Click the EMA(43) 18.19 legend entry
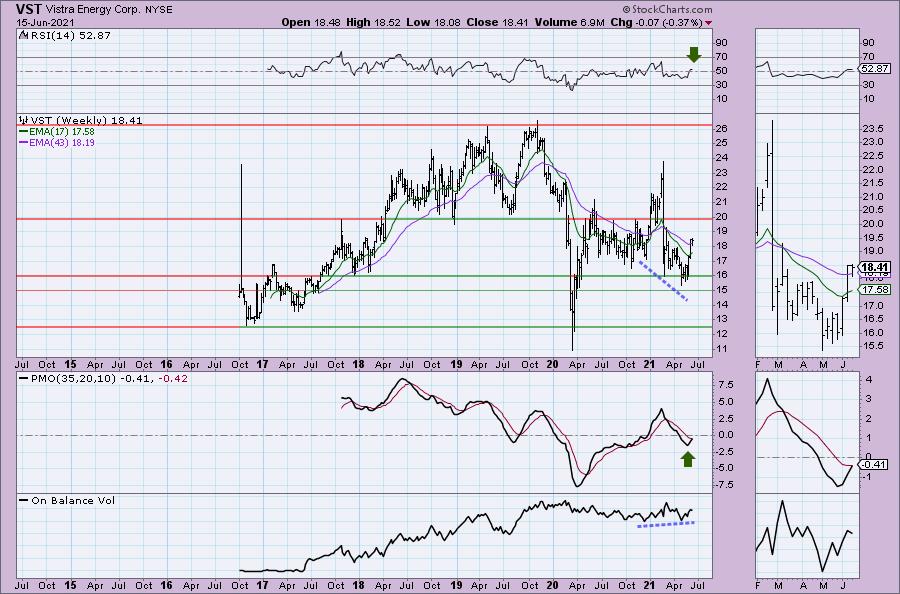Viewport: 900px width, 594px height. coord(61,142)
